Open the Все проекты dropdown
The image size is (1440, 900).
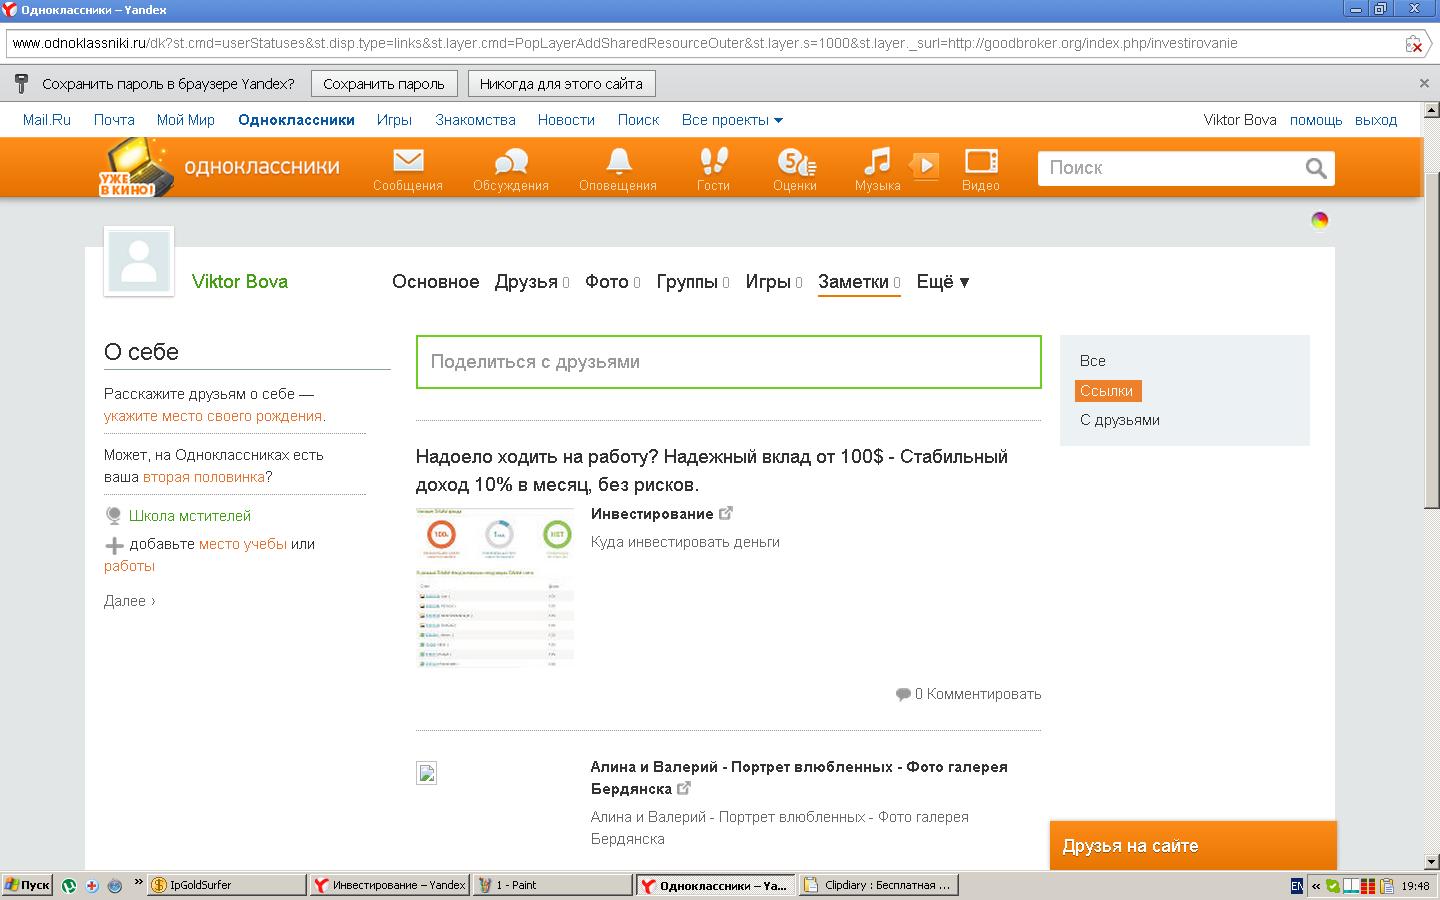click(732, 120)
